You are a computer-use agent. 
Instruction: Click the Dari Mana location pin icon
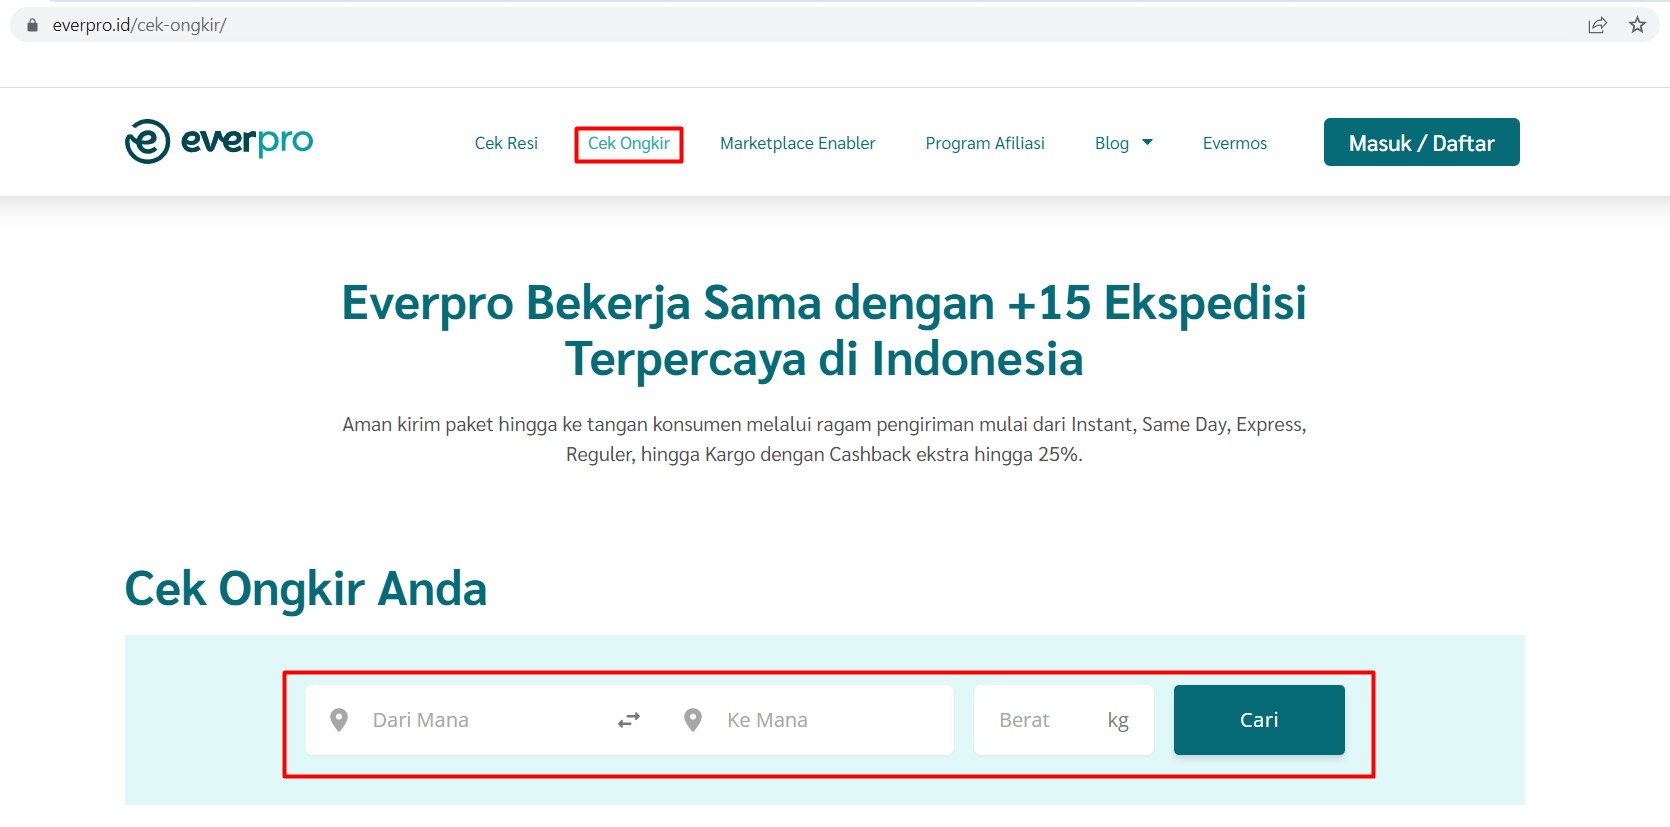tap(339, 720)
